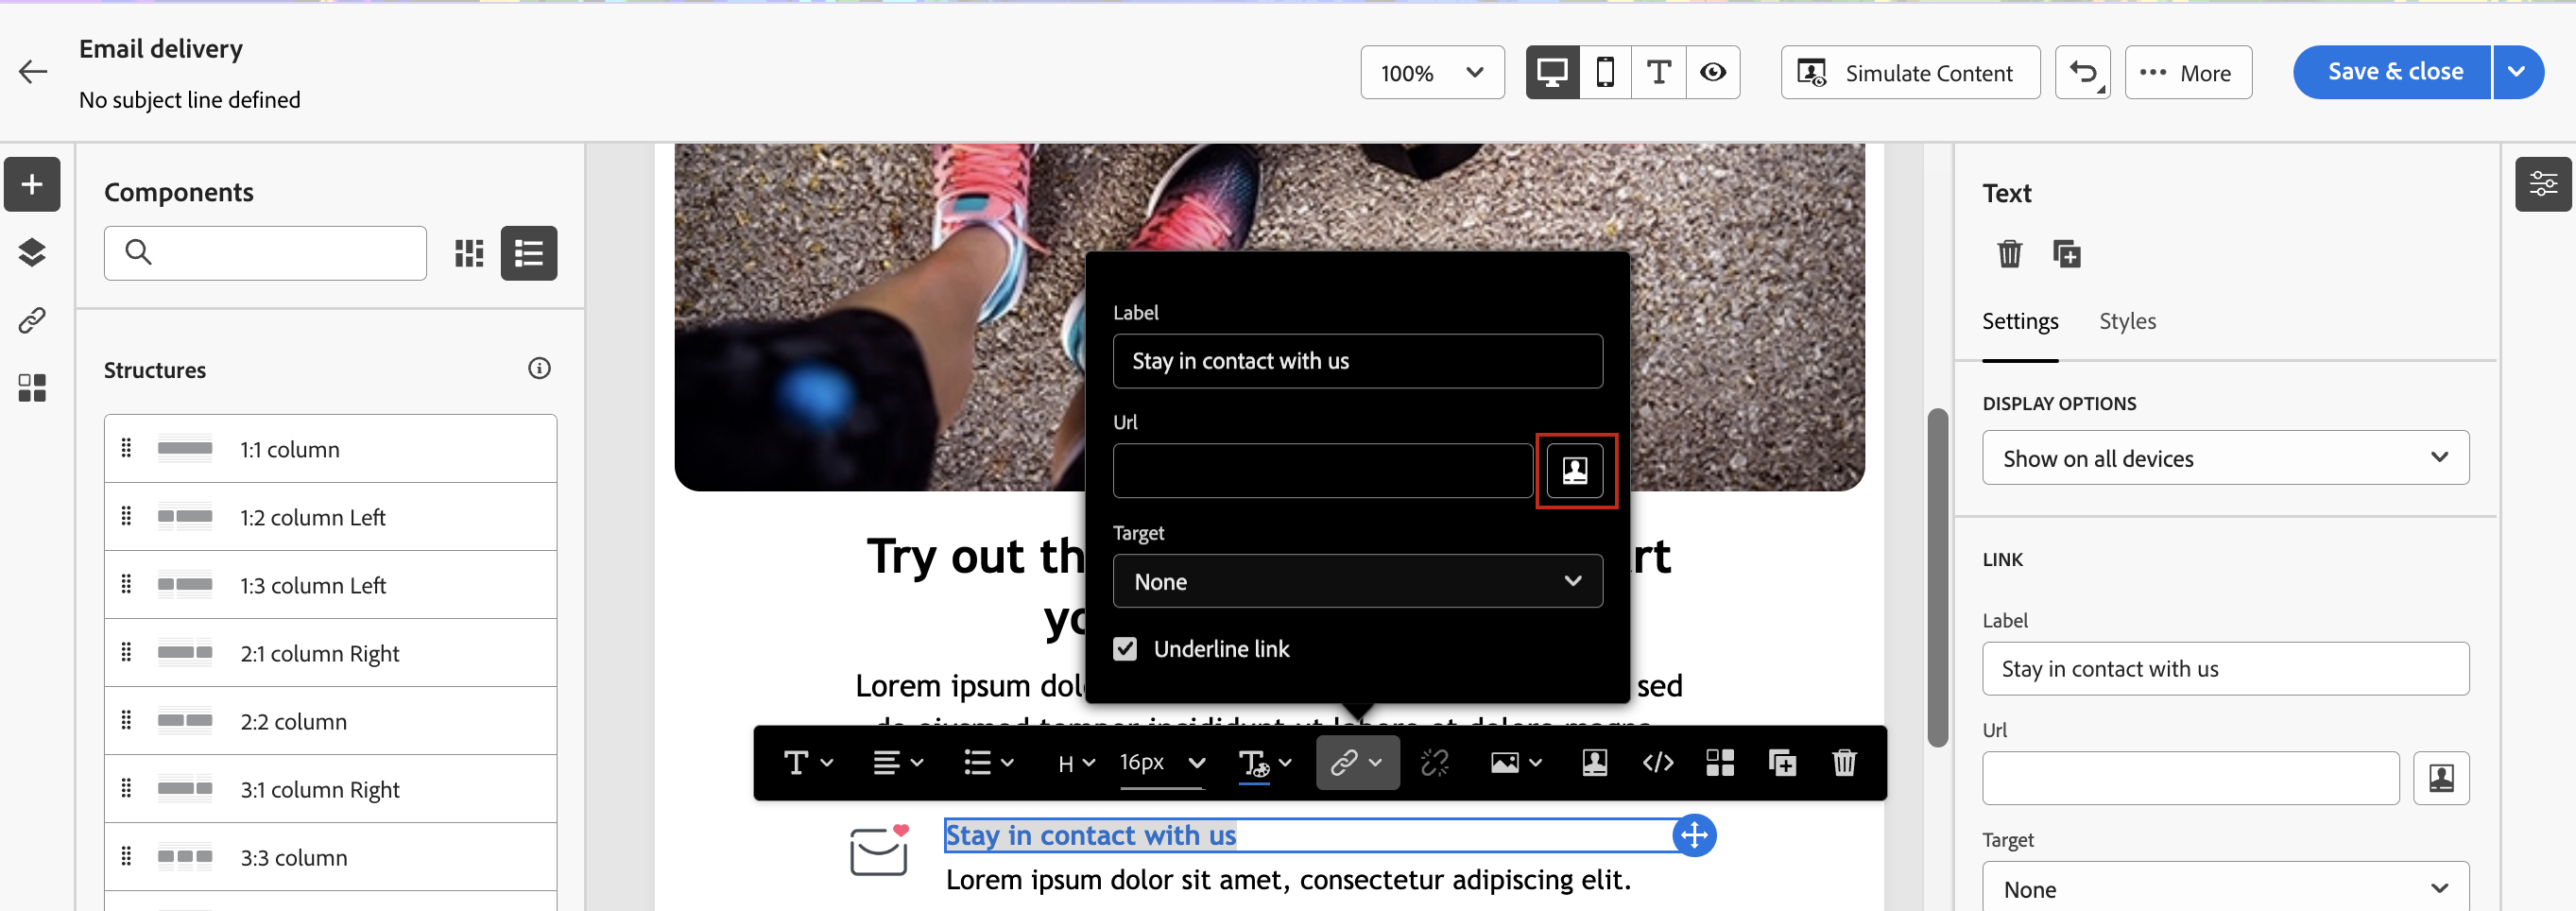Show info about Structures
The image size is (2576, 911).
pos(539,369)
